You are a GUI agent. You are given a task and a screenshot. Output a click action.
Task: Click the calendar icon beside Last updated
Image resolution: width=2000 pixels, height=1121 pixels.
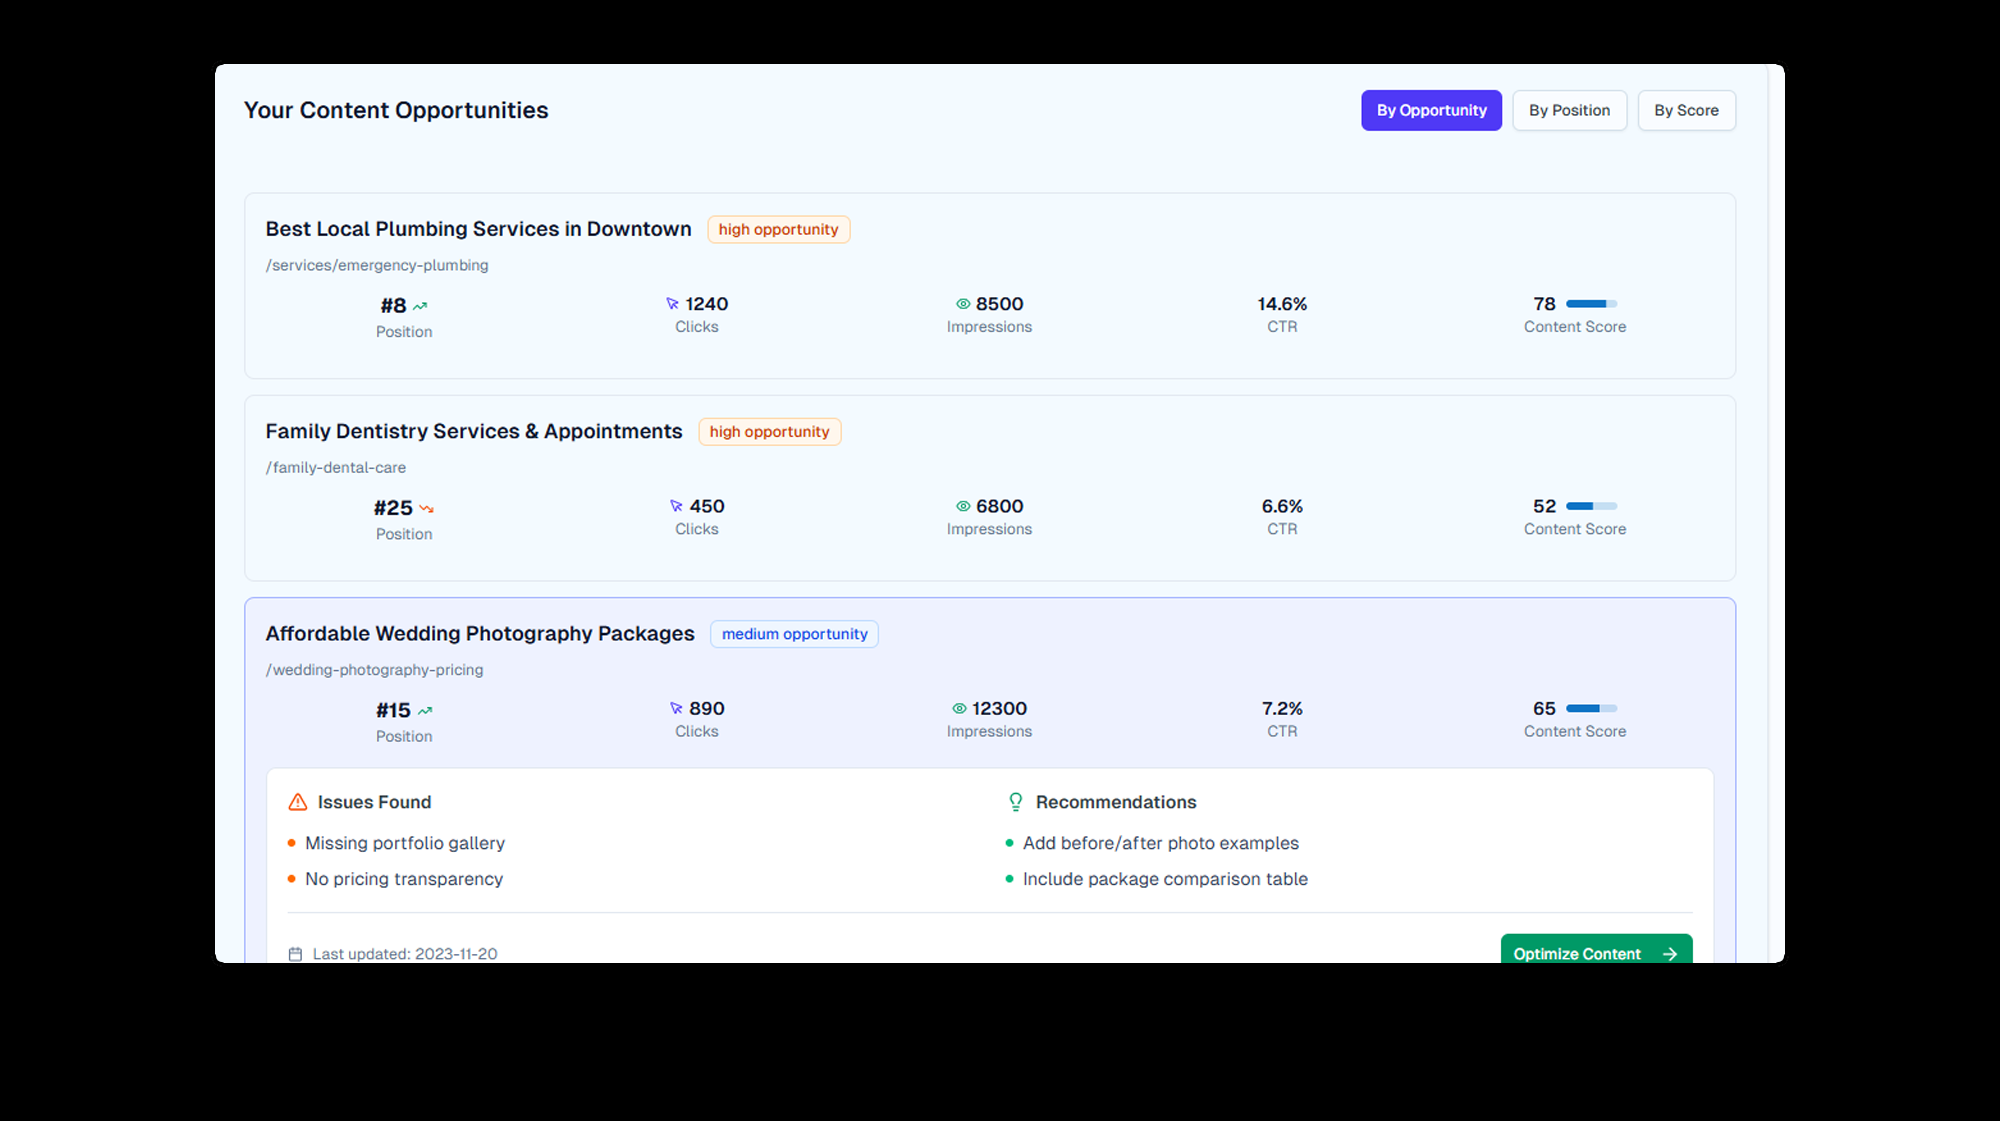[x=295, y=954]
